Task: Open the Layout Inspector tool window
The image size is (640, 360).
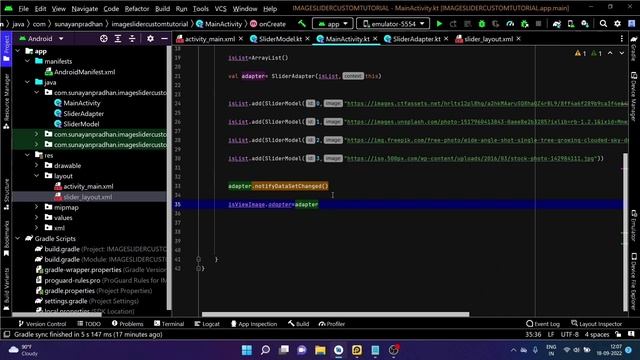Action: tap(596, 324)
